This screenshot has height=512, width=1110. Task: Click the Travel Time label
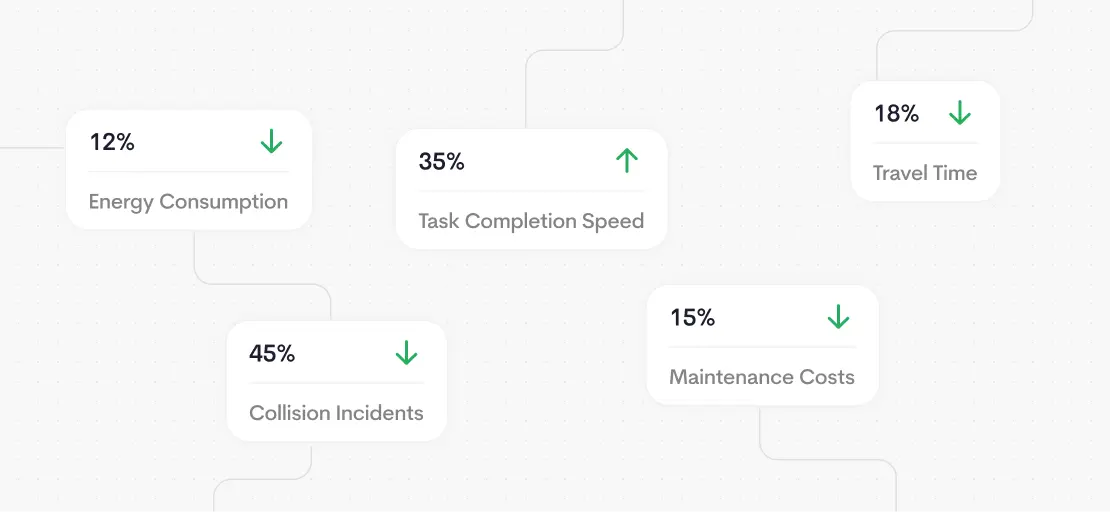click(925, 173)
